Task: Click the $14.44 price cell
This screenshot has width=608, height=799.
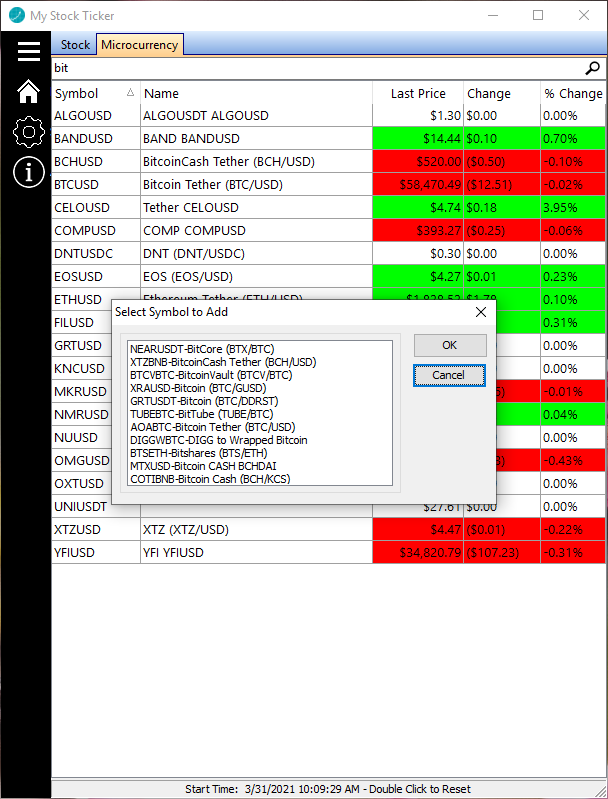Action: click(418, 139)
